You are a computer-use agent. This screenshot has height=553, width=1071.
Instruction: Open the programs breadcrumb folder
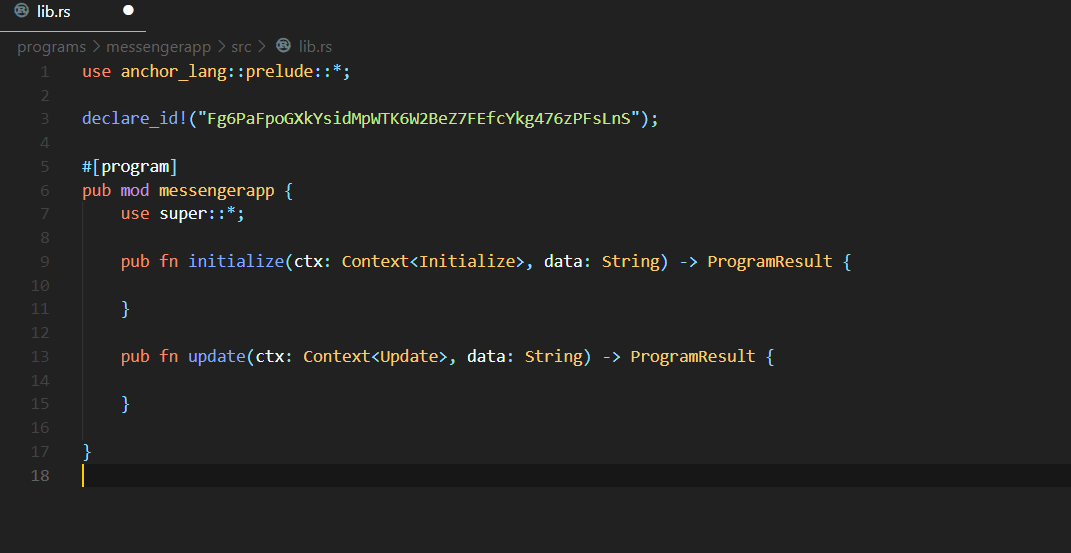pos(51,46)
